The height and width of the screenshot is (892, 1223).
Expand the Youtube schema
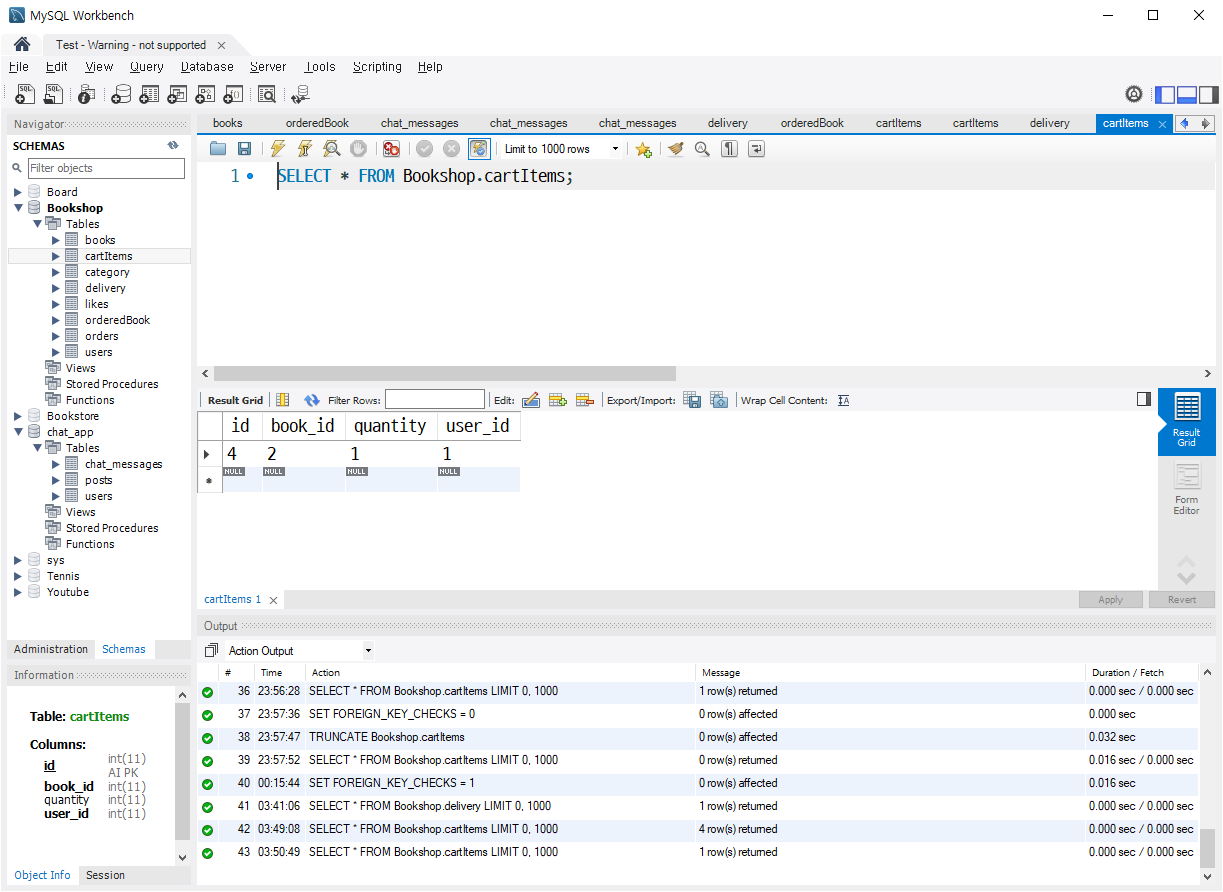pyautogui.click(x=18, y=592)
